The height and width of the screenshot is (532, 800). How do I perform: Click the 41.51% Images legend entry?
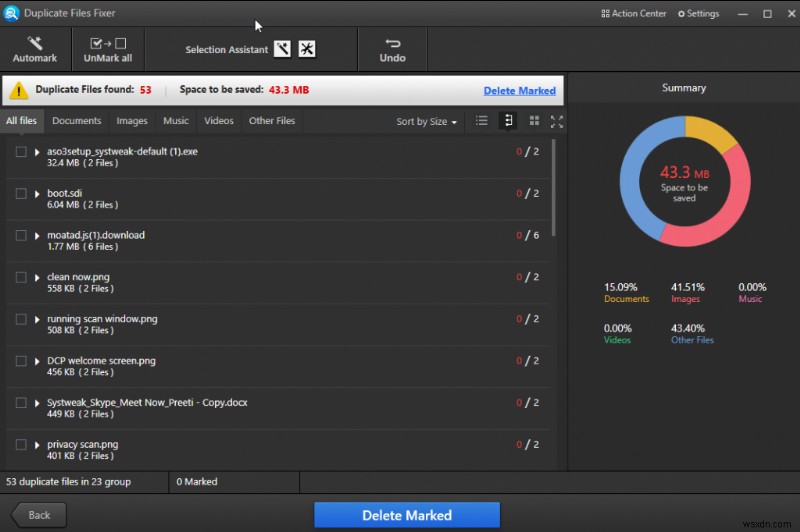coord(687,293)
